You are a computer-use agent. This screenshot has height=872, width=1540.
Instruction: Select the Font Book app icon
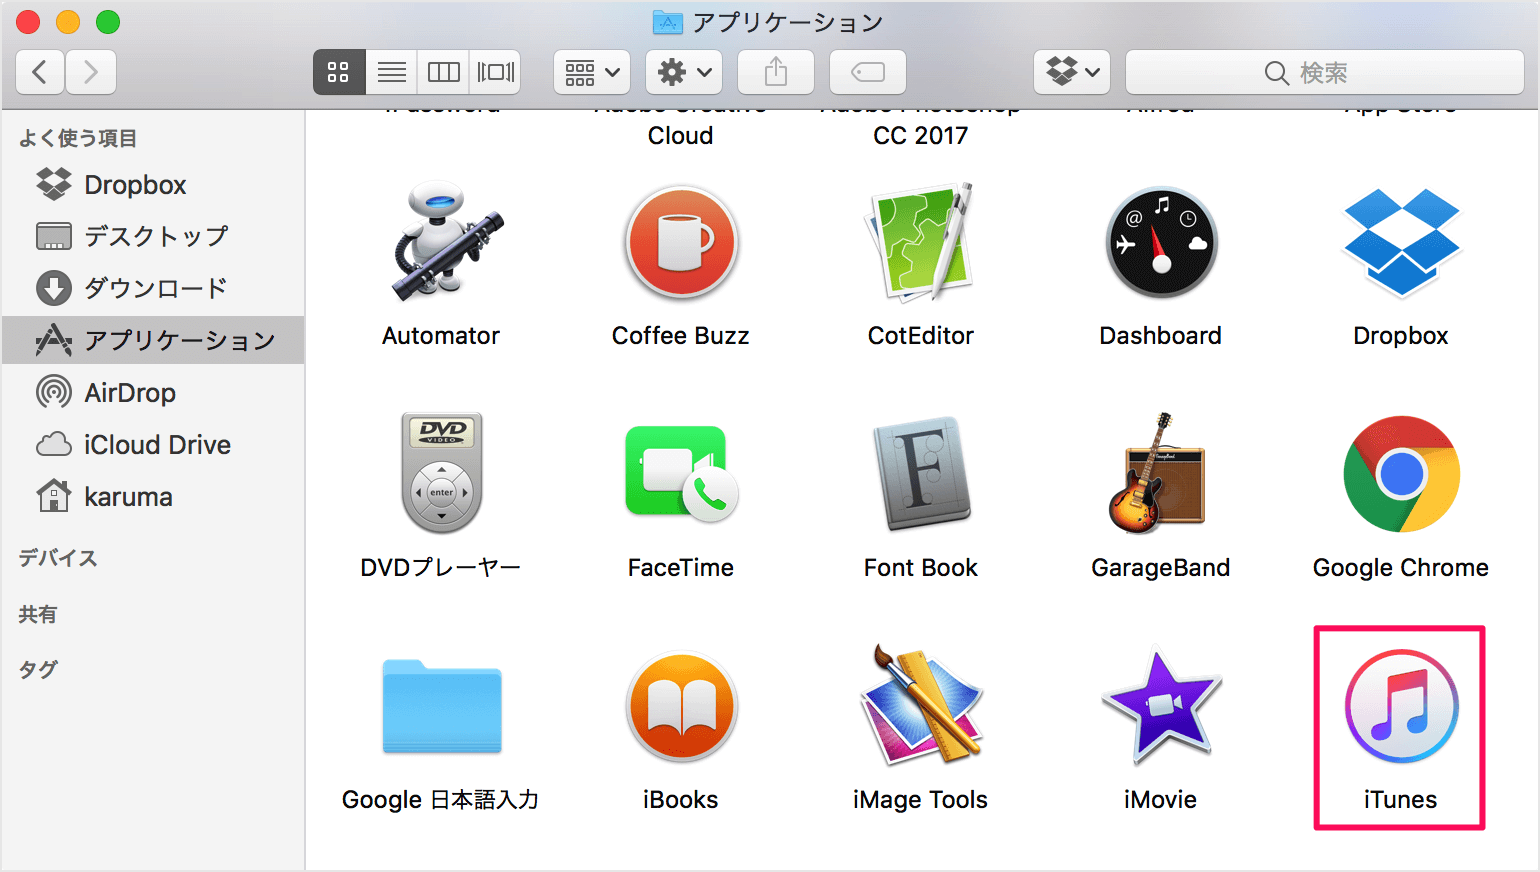point(921,473)
